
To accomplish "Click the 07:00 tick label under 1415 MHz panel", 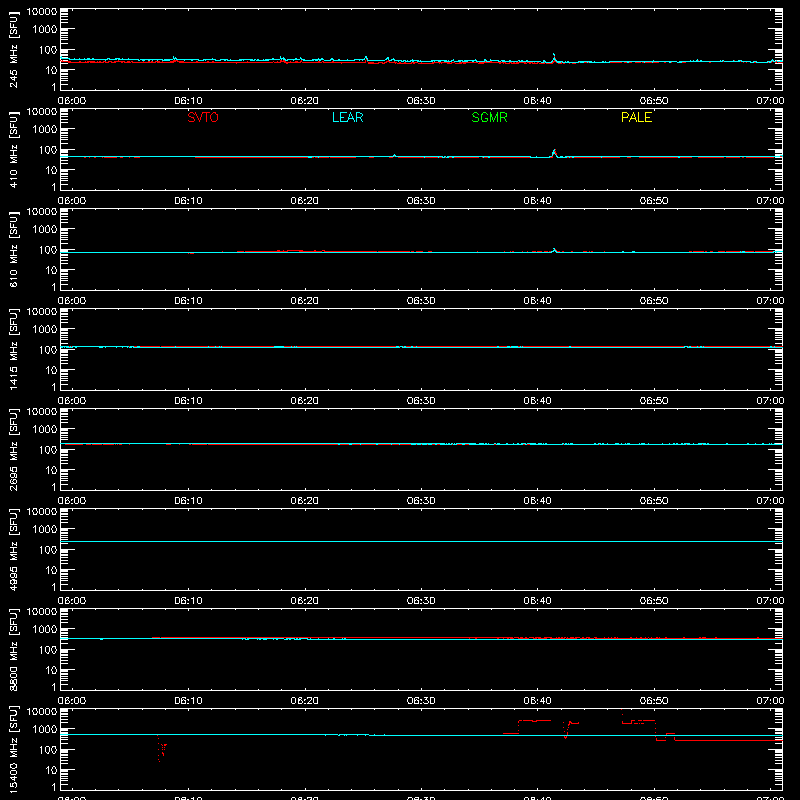I will click(770, 401).
